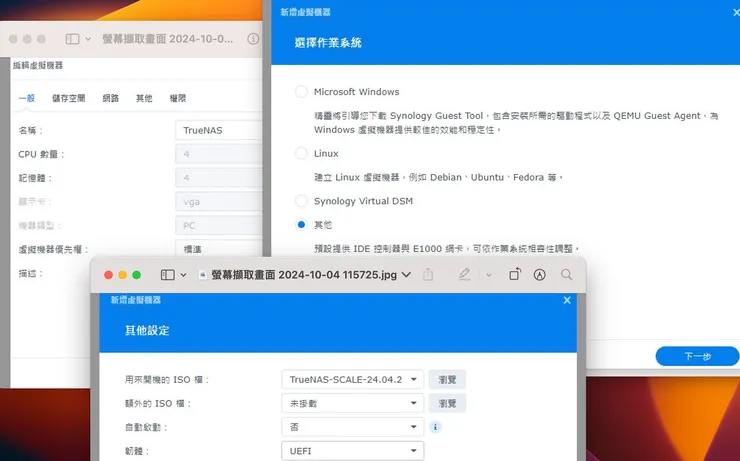Switch to the 網路 tab
The image size is (740, 461).
click(110, 98)
